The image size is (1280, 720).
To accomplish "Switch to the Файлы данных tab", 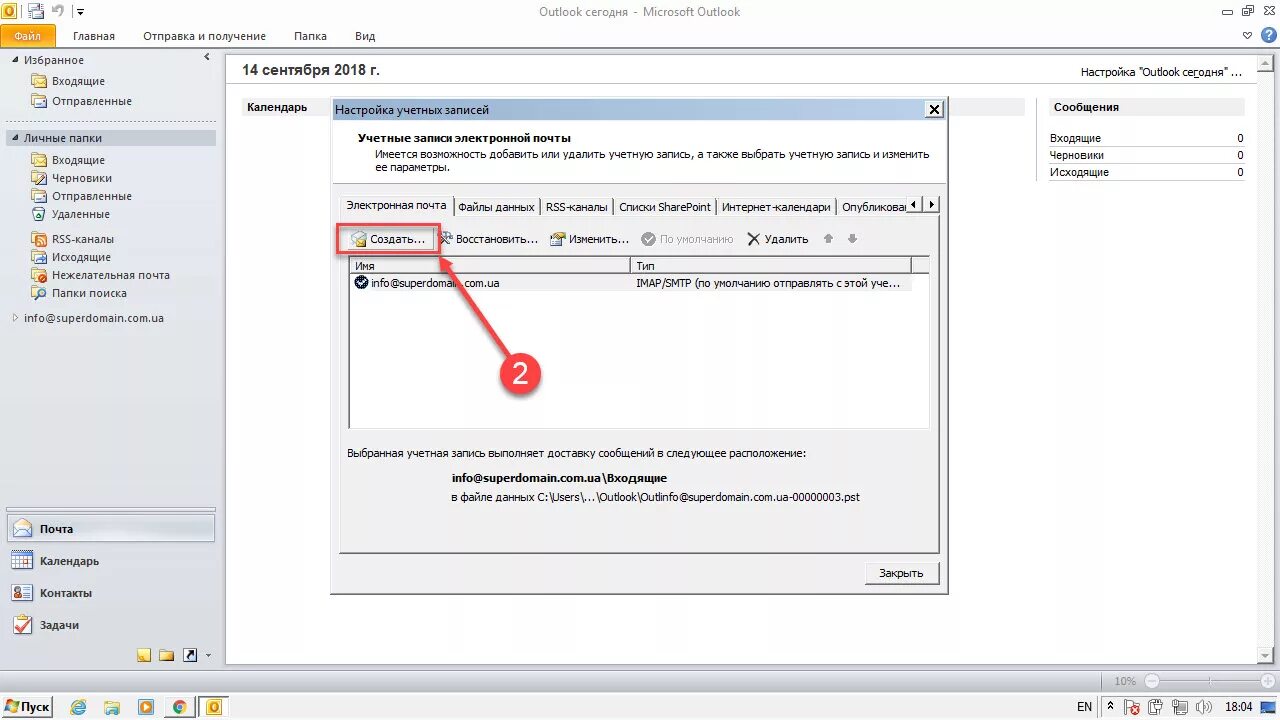I will tap(496, 207).
